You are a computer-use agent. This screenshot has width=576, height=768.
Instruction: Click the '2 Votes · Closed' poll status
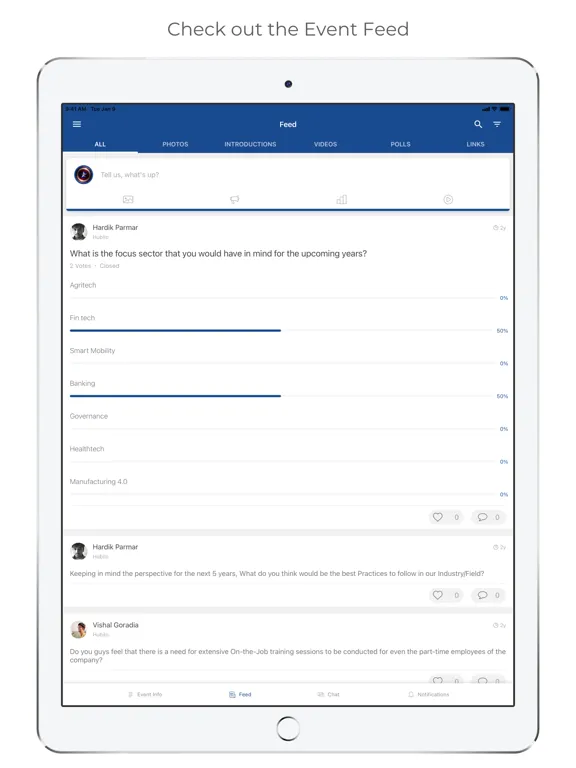click(95, 266)
